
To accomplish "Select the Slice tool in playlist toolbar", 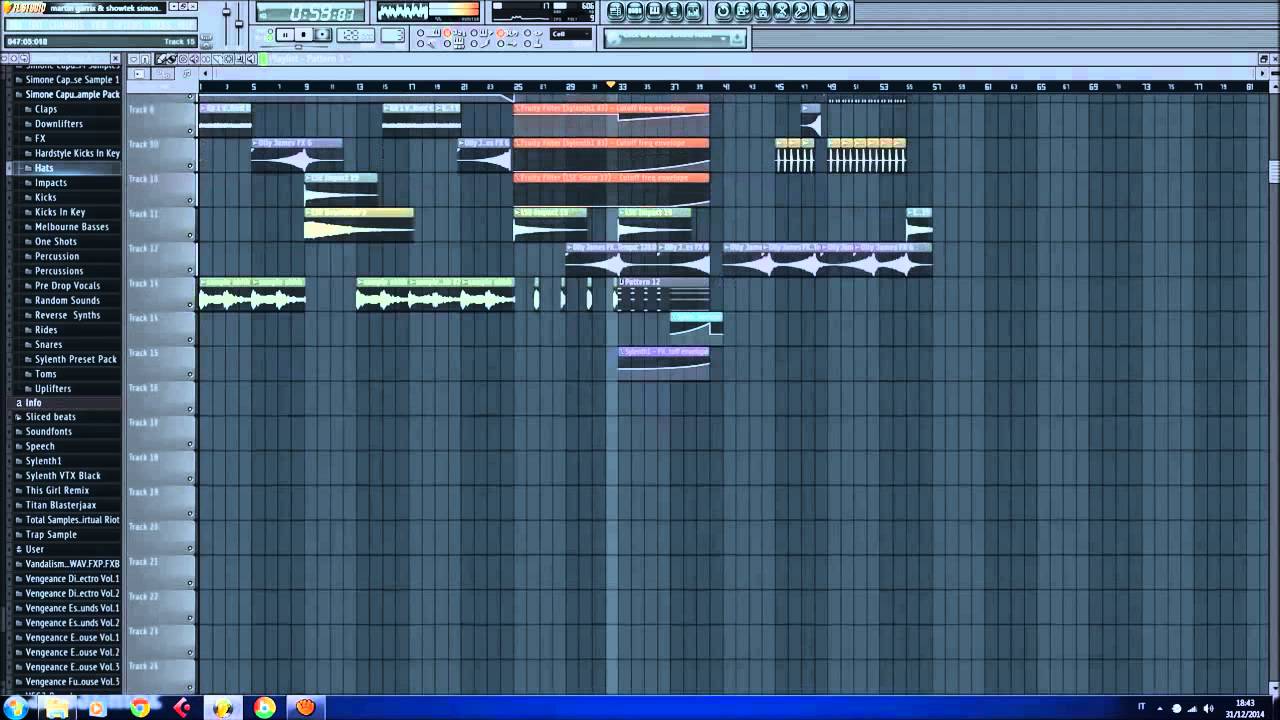I will tap(217, 59).
